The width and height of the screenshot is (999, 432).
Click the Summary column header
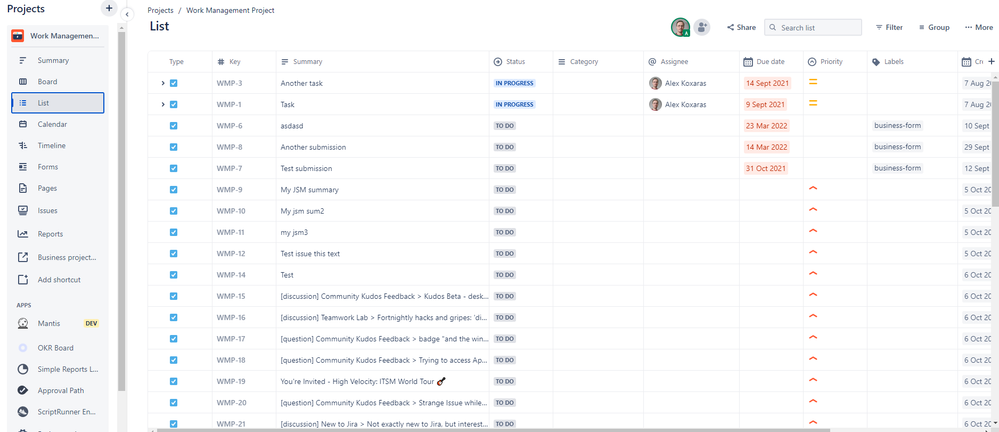point(382,62)
